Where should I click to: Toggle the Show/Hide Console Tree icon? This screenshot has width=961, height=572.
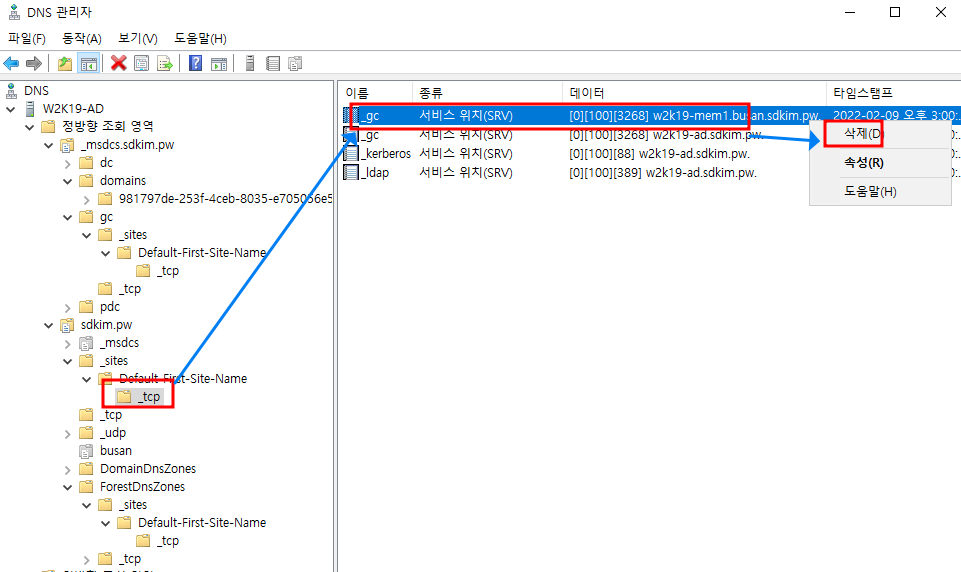(89, 63)
